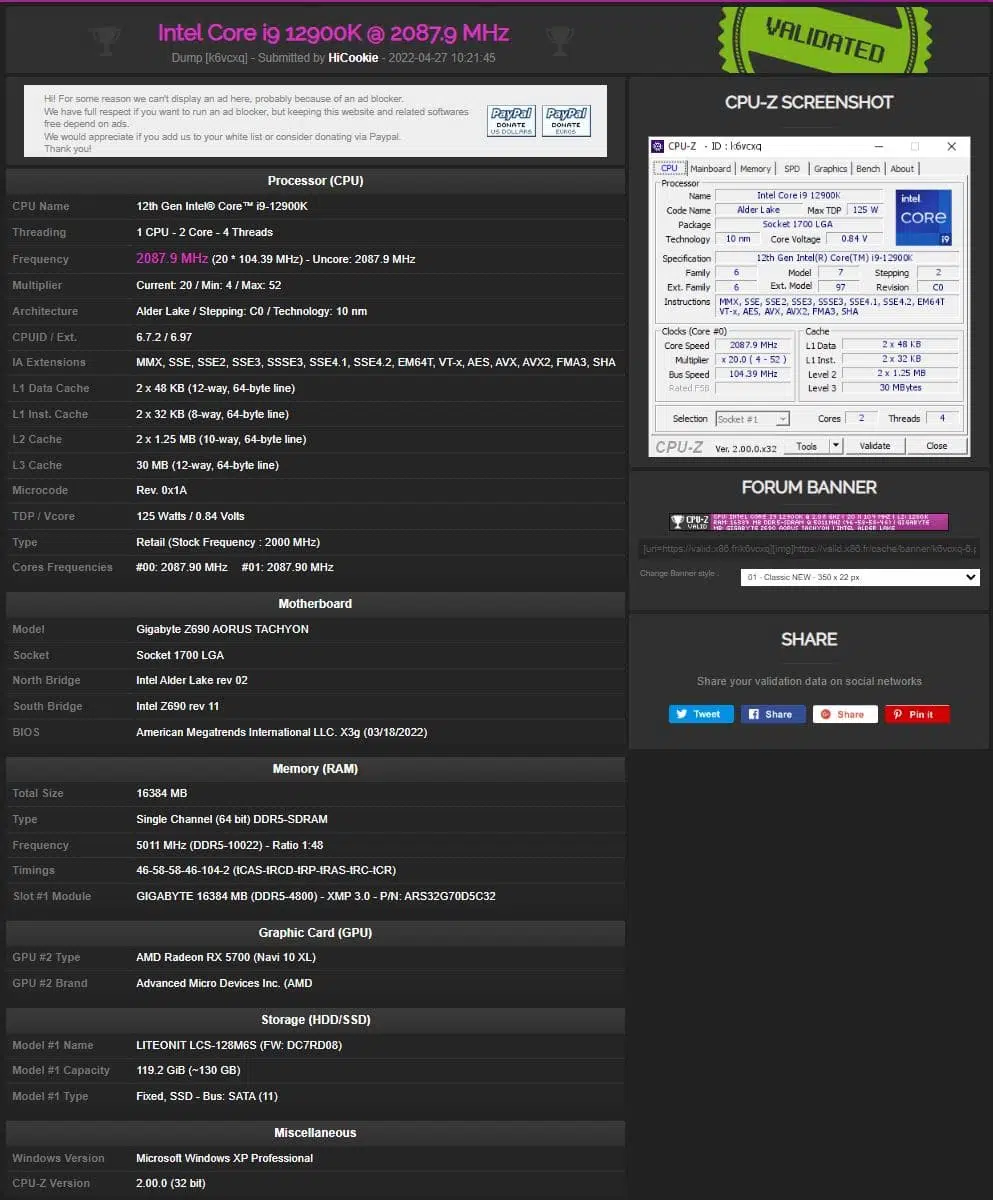The image size is (993, 1200).
Task: Share the validation on Facebook
Action: pos(773,714)
